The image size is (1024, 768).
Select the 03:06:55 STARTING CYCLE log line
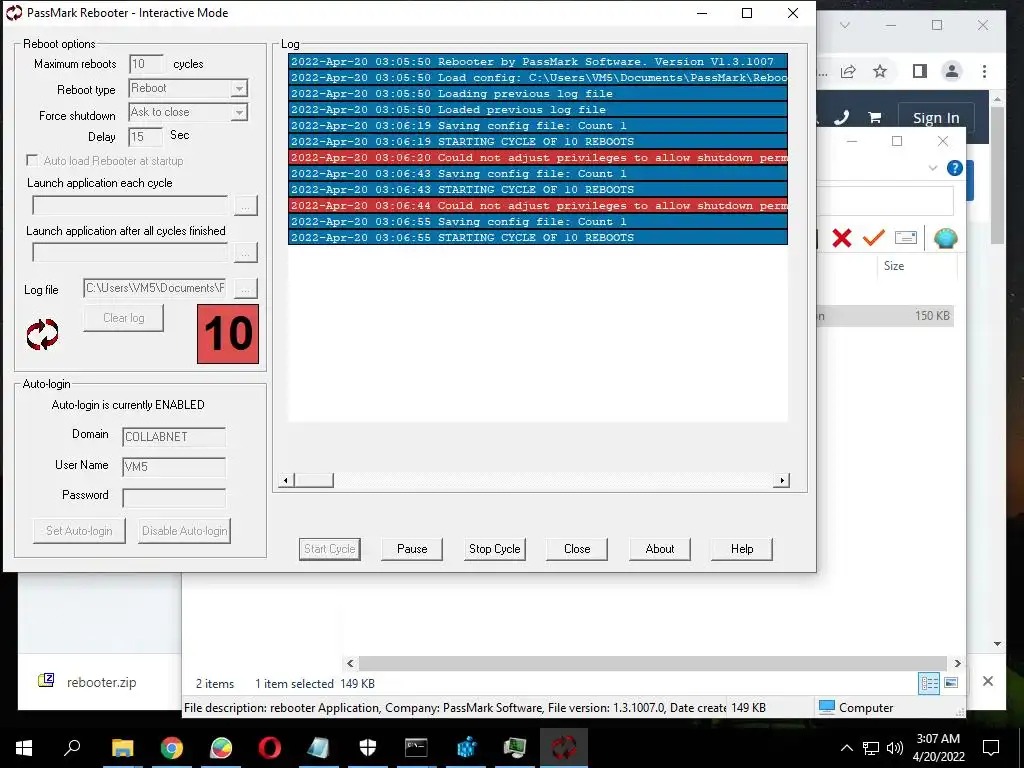(x=538, y=238)
